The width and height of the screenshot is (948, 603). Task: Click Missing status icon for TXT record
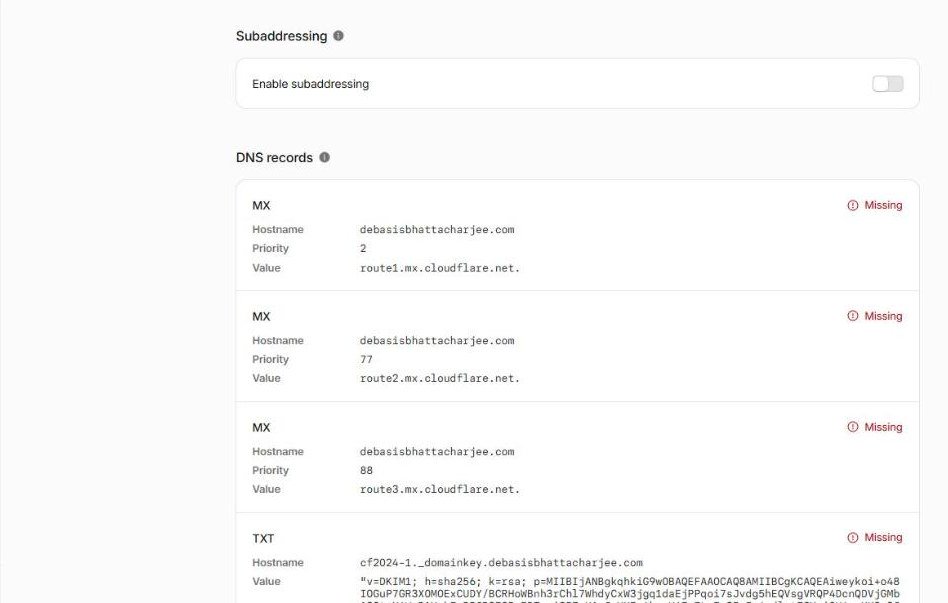[852, 538]
